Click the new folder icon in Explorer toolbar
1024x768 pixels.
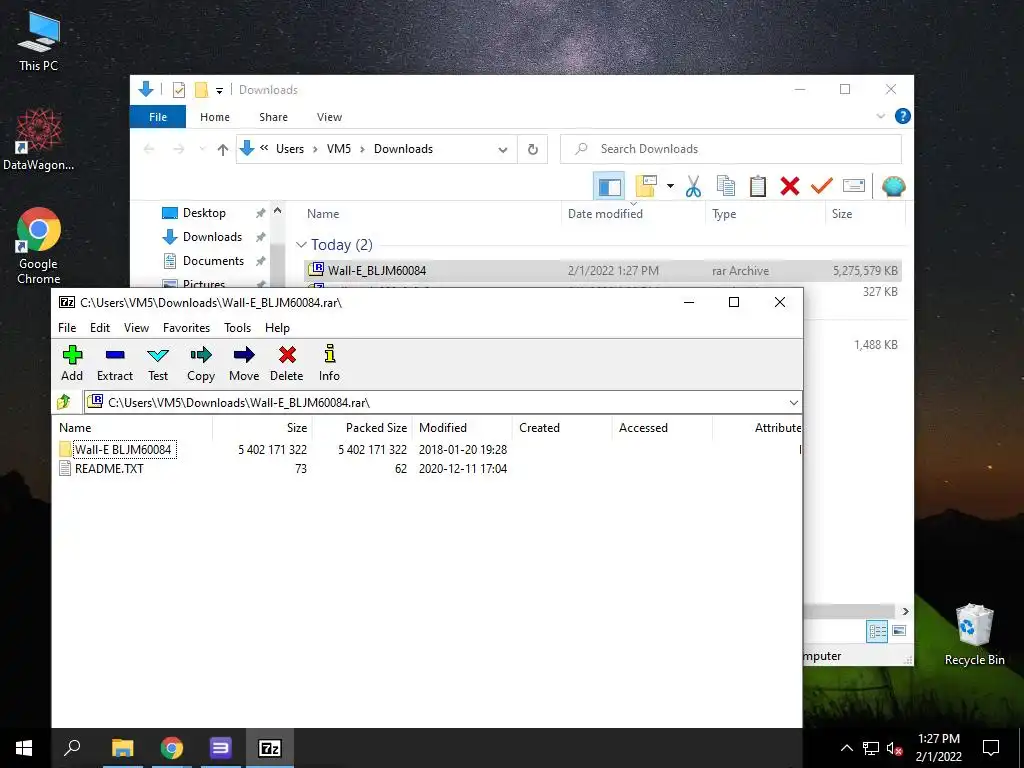click(x=646, y=186)
